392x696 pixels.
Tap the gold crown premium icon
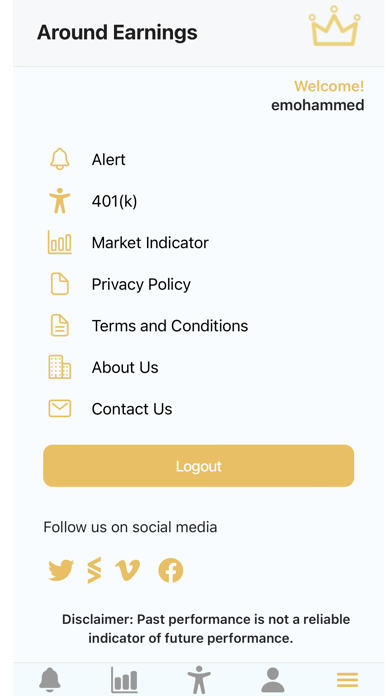(334, 26)
